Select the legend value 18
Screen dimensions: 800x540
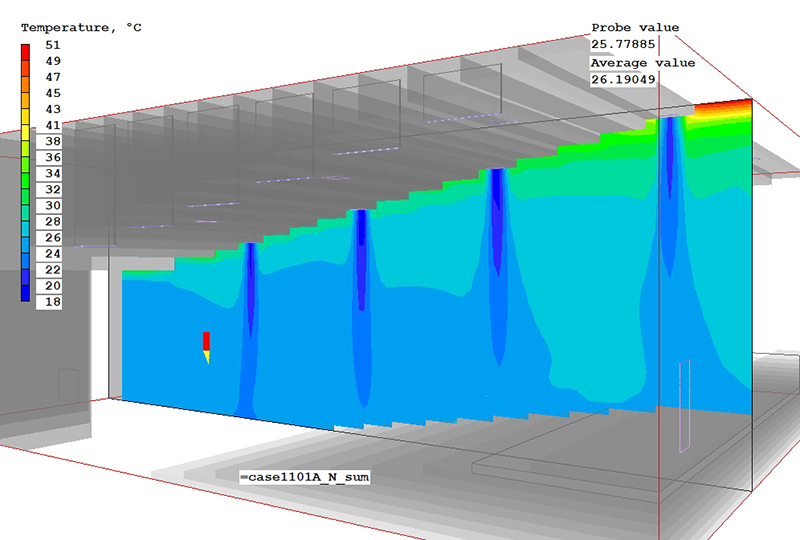53,302
